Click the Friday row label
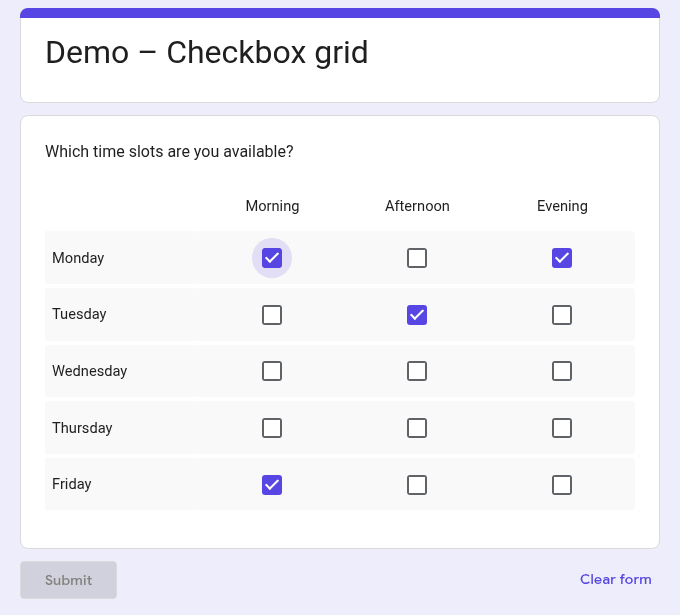 (72, 484)
